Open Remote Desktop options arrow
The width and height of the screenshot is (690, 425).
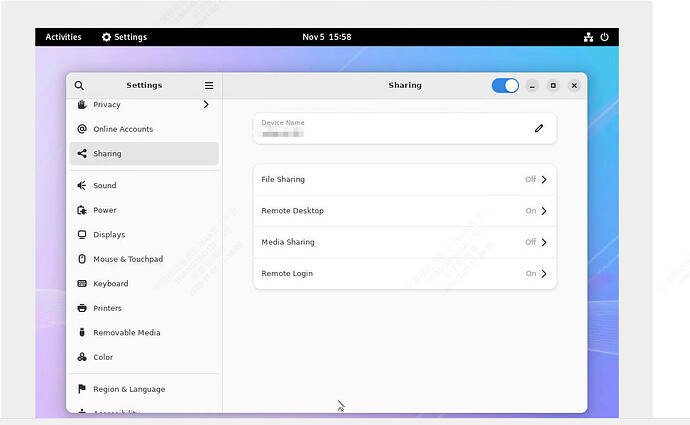(x=544, y=211)
